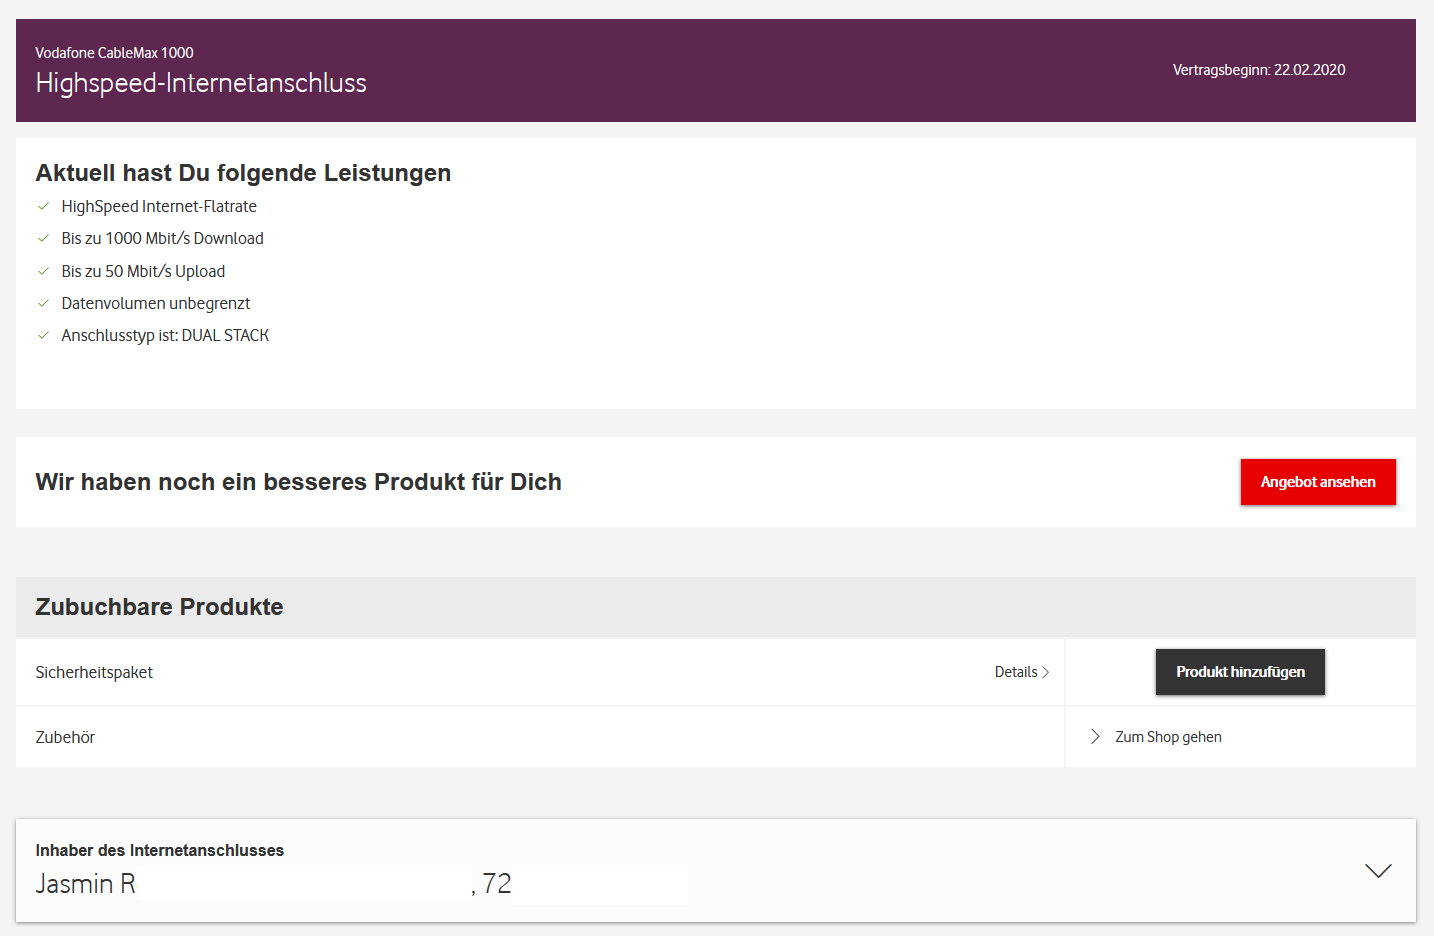The width and height of the screenshot is (1434, 936).
Task: Click the Aktuell hast Du folgende Leistungen heading
Action: (243, 173)
